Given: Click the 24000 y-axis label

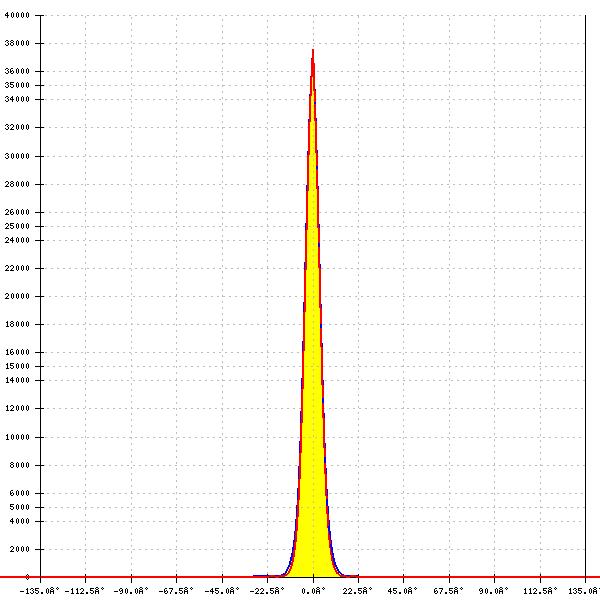Looking at the screenshot, I should point(17,240).
